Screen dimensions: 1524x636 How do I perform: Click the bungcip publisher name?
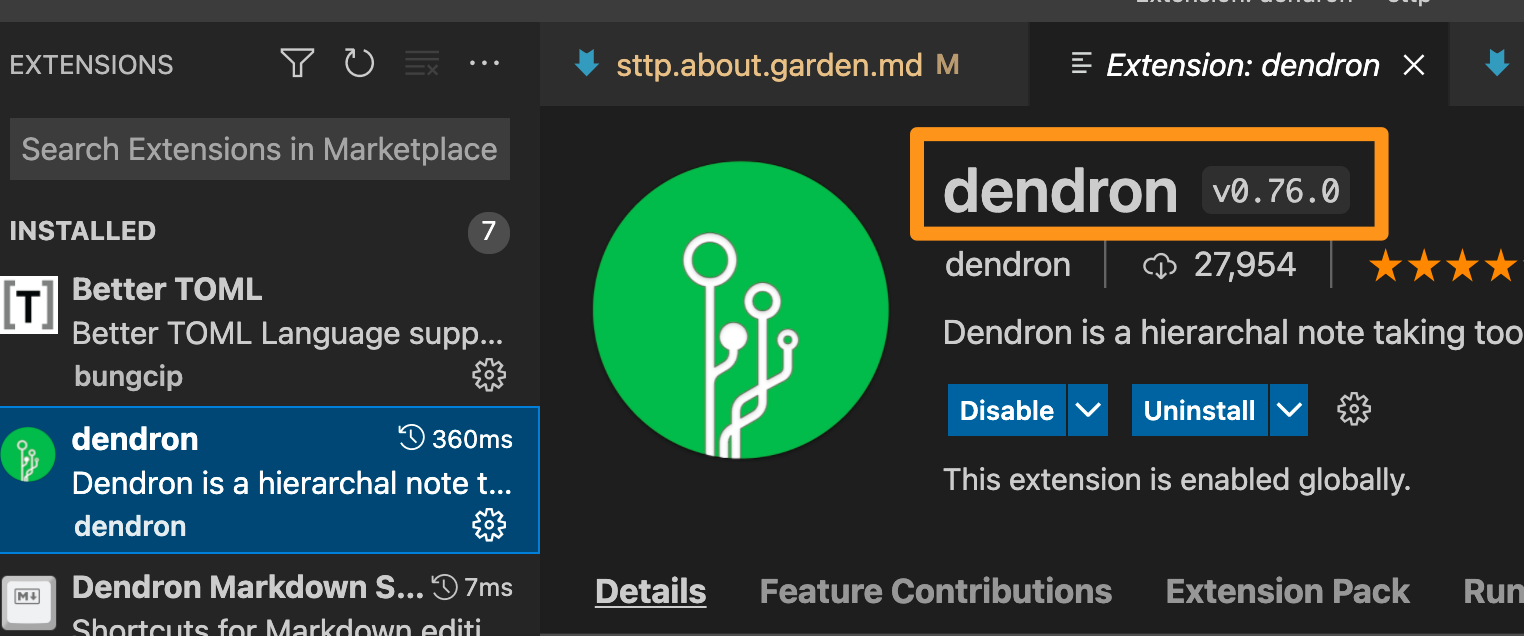(128, 377)
